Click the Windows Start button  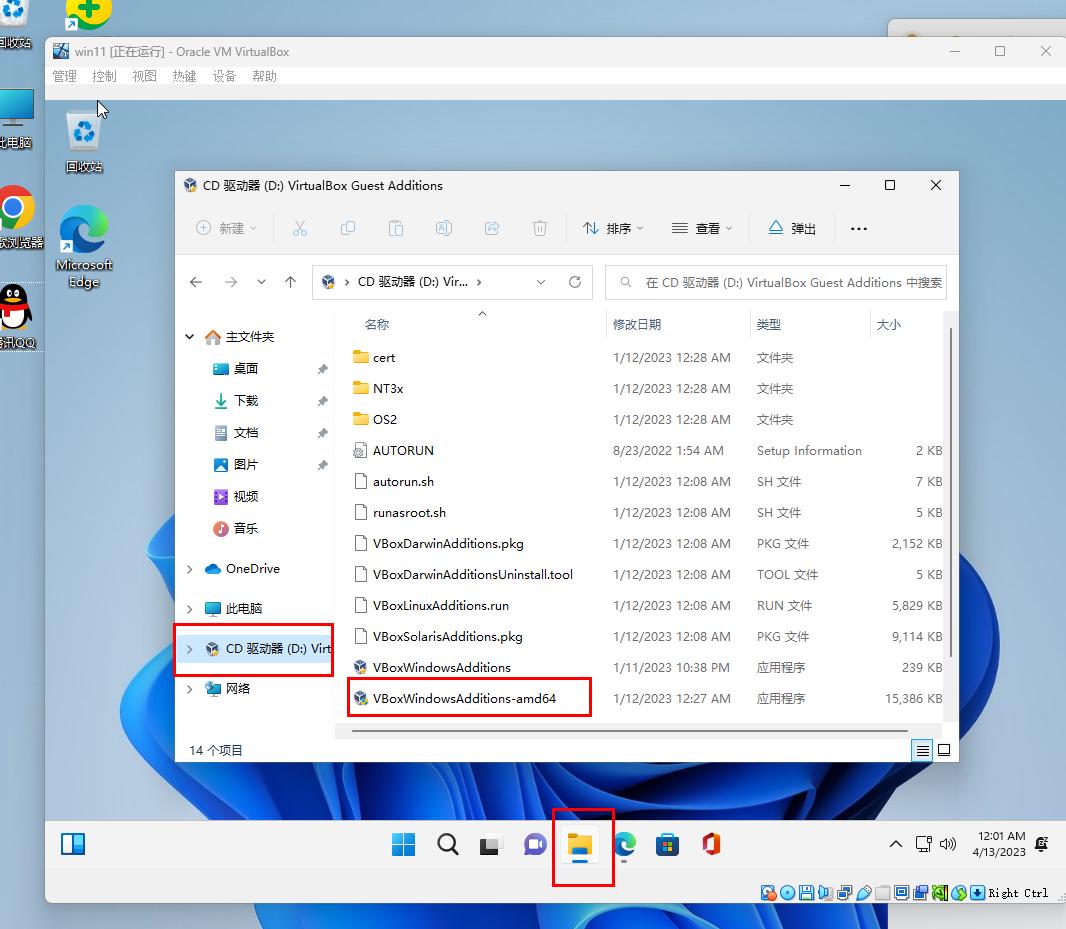click(x=404, y=845)
